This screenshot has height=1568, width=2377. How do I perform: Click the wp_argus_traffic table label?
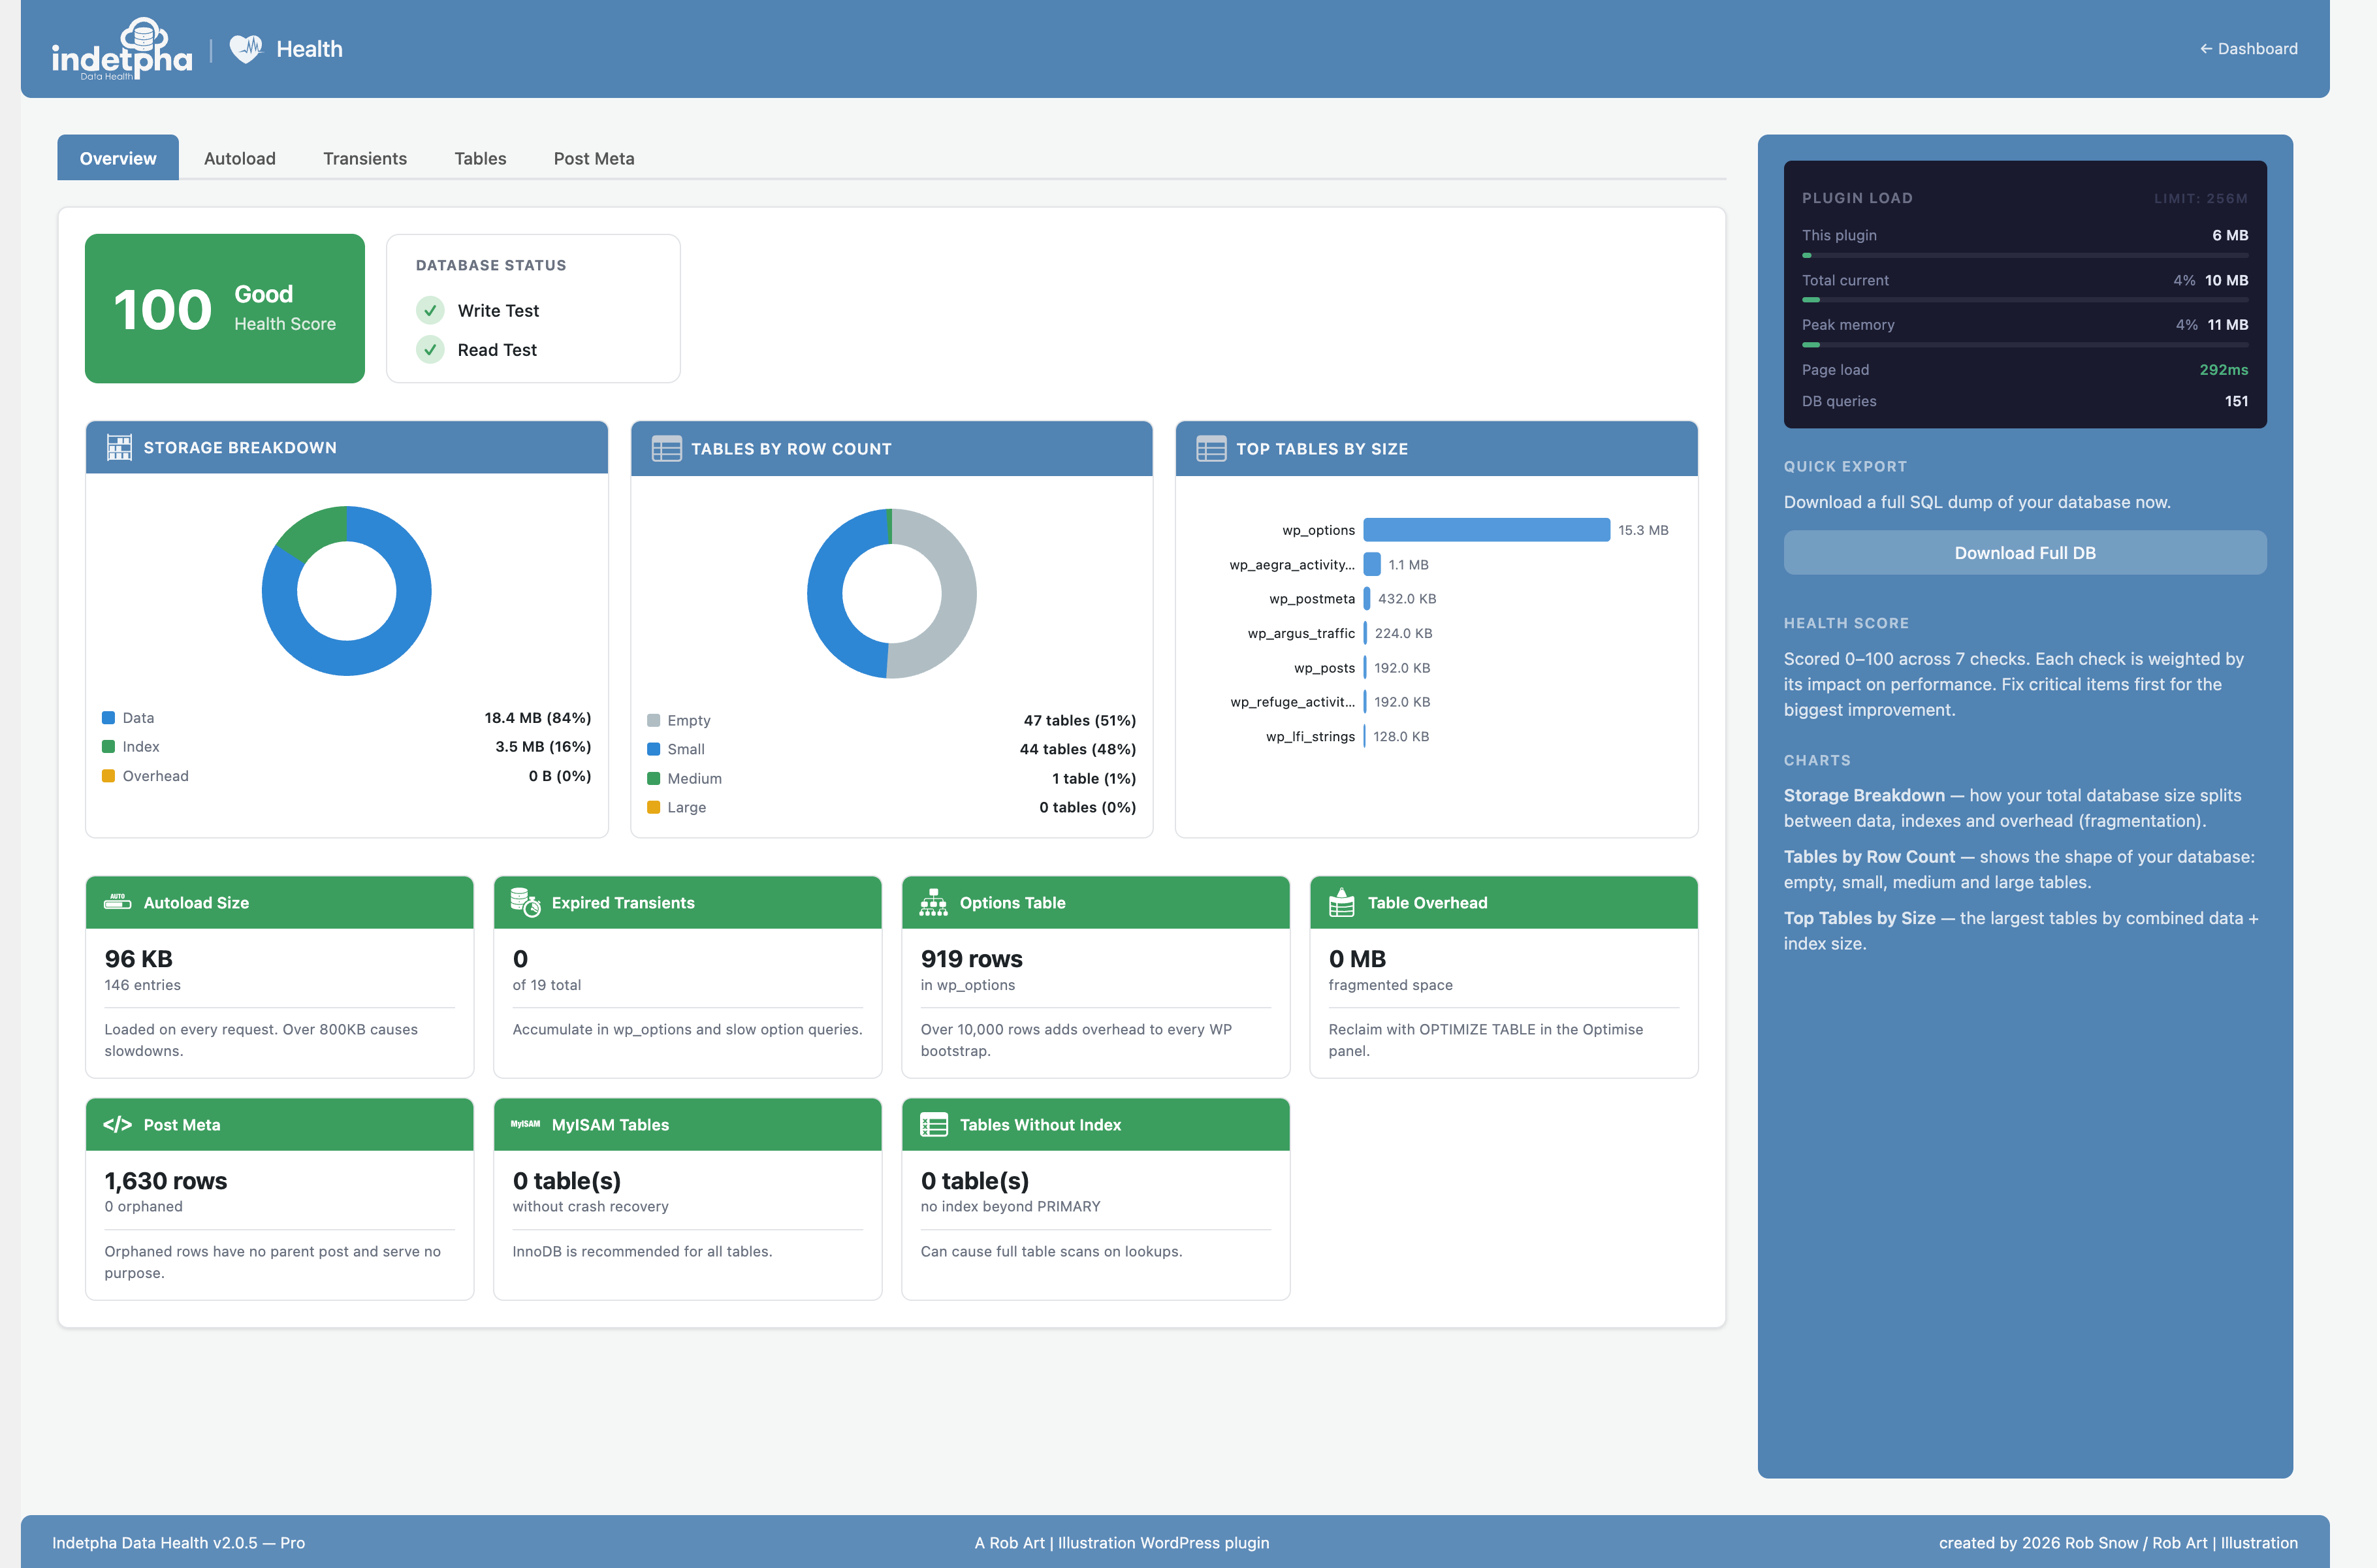point(1301,633)
